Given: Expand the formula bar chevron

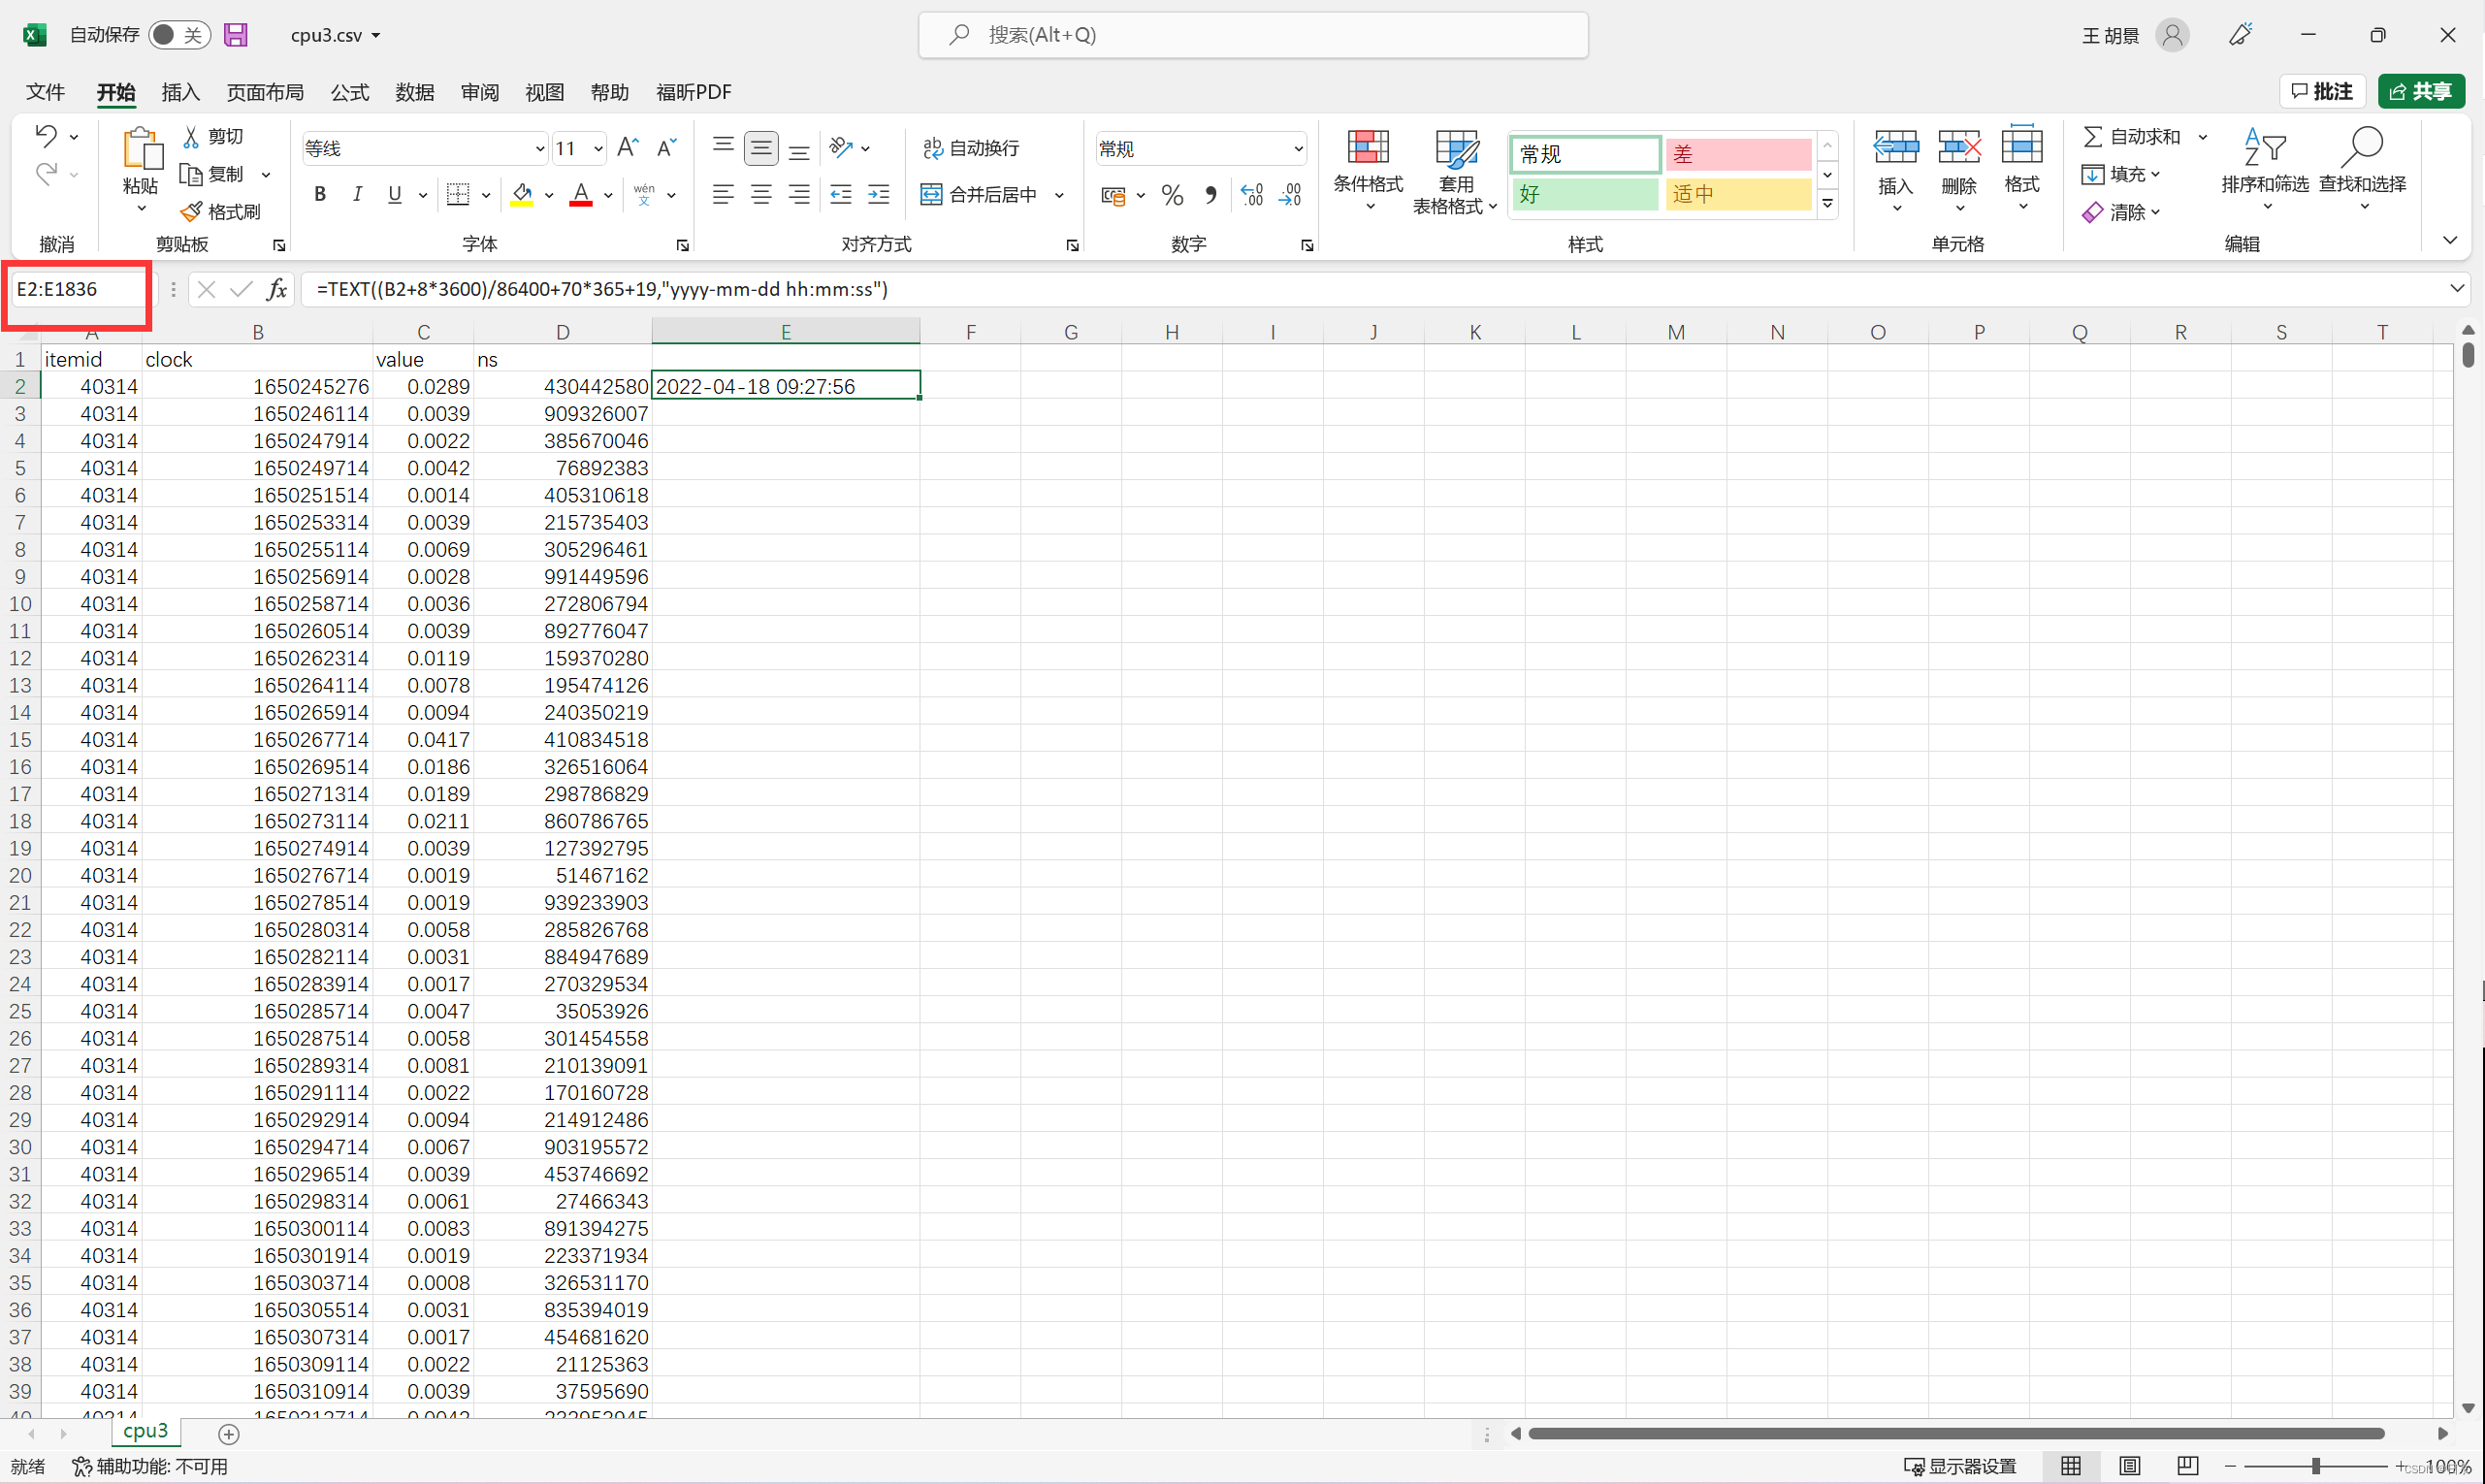Looking at the screenshot, I should pyautogui.click(x=2456, y=289).
